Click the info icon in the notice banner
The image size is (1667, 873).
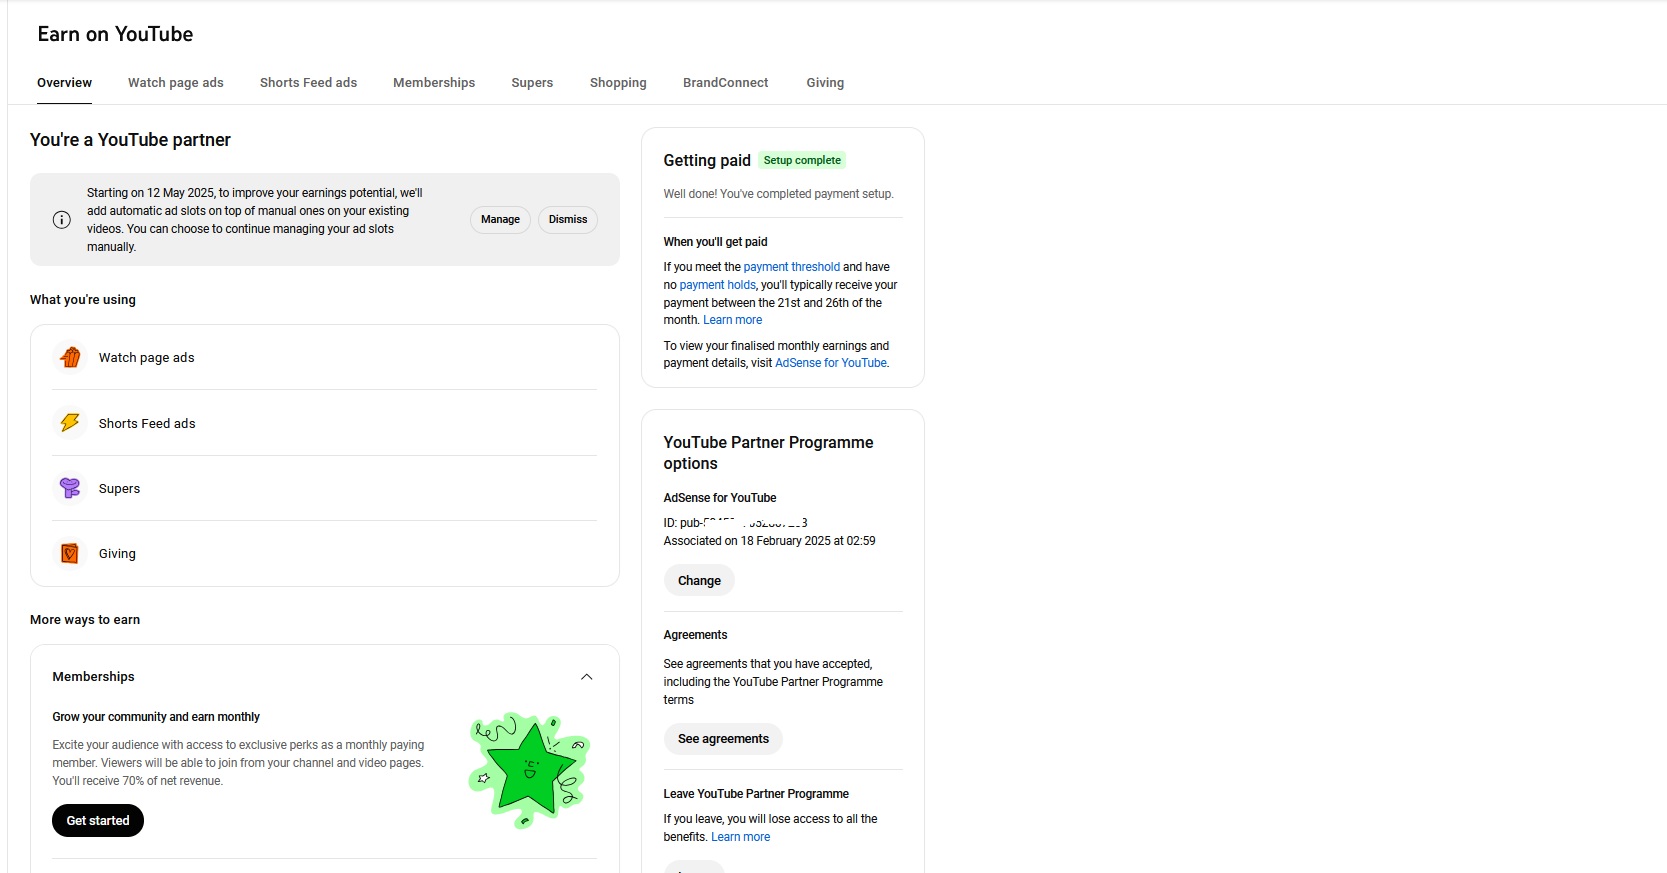coord(62,220)
